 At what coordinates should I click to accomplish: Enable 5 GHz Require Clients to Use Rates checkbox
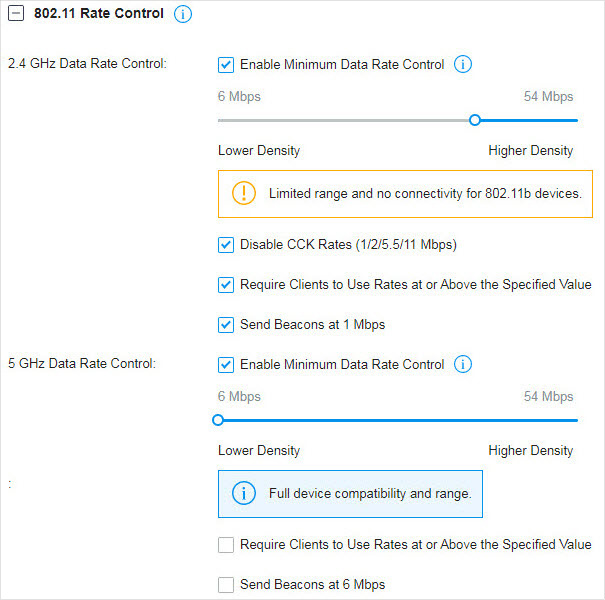pos(226,545)
